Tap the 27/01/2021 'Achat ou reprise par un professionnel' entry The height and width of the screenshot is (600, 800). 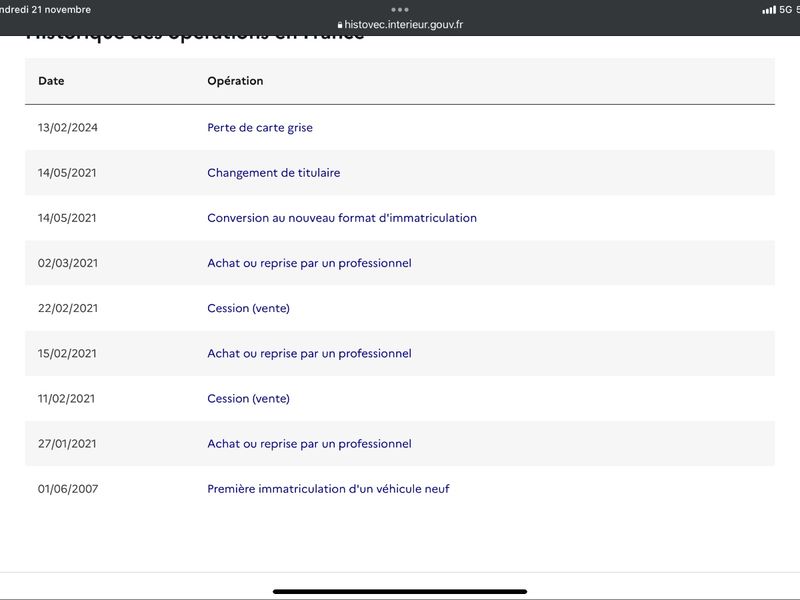[309, 443]
